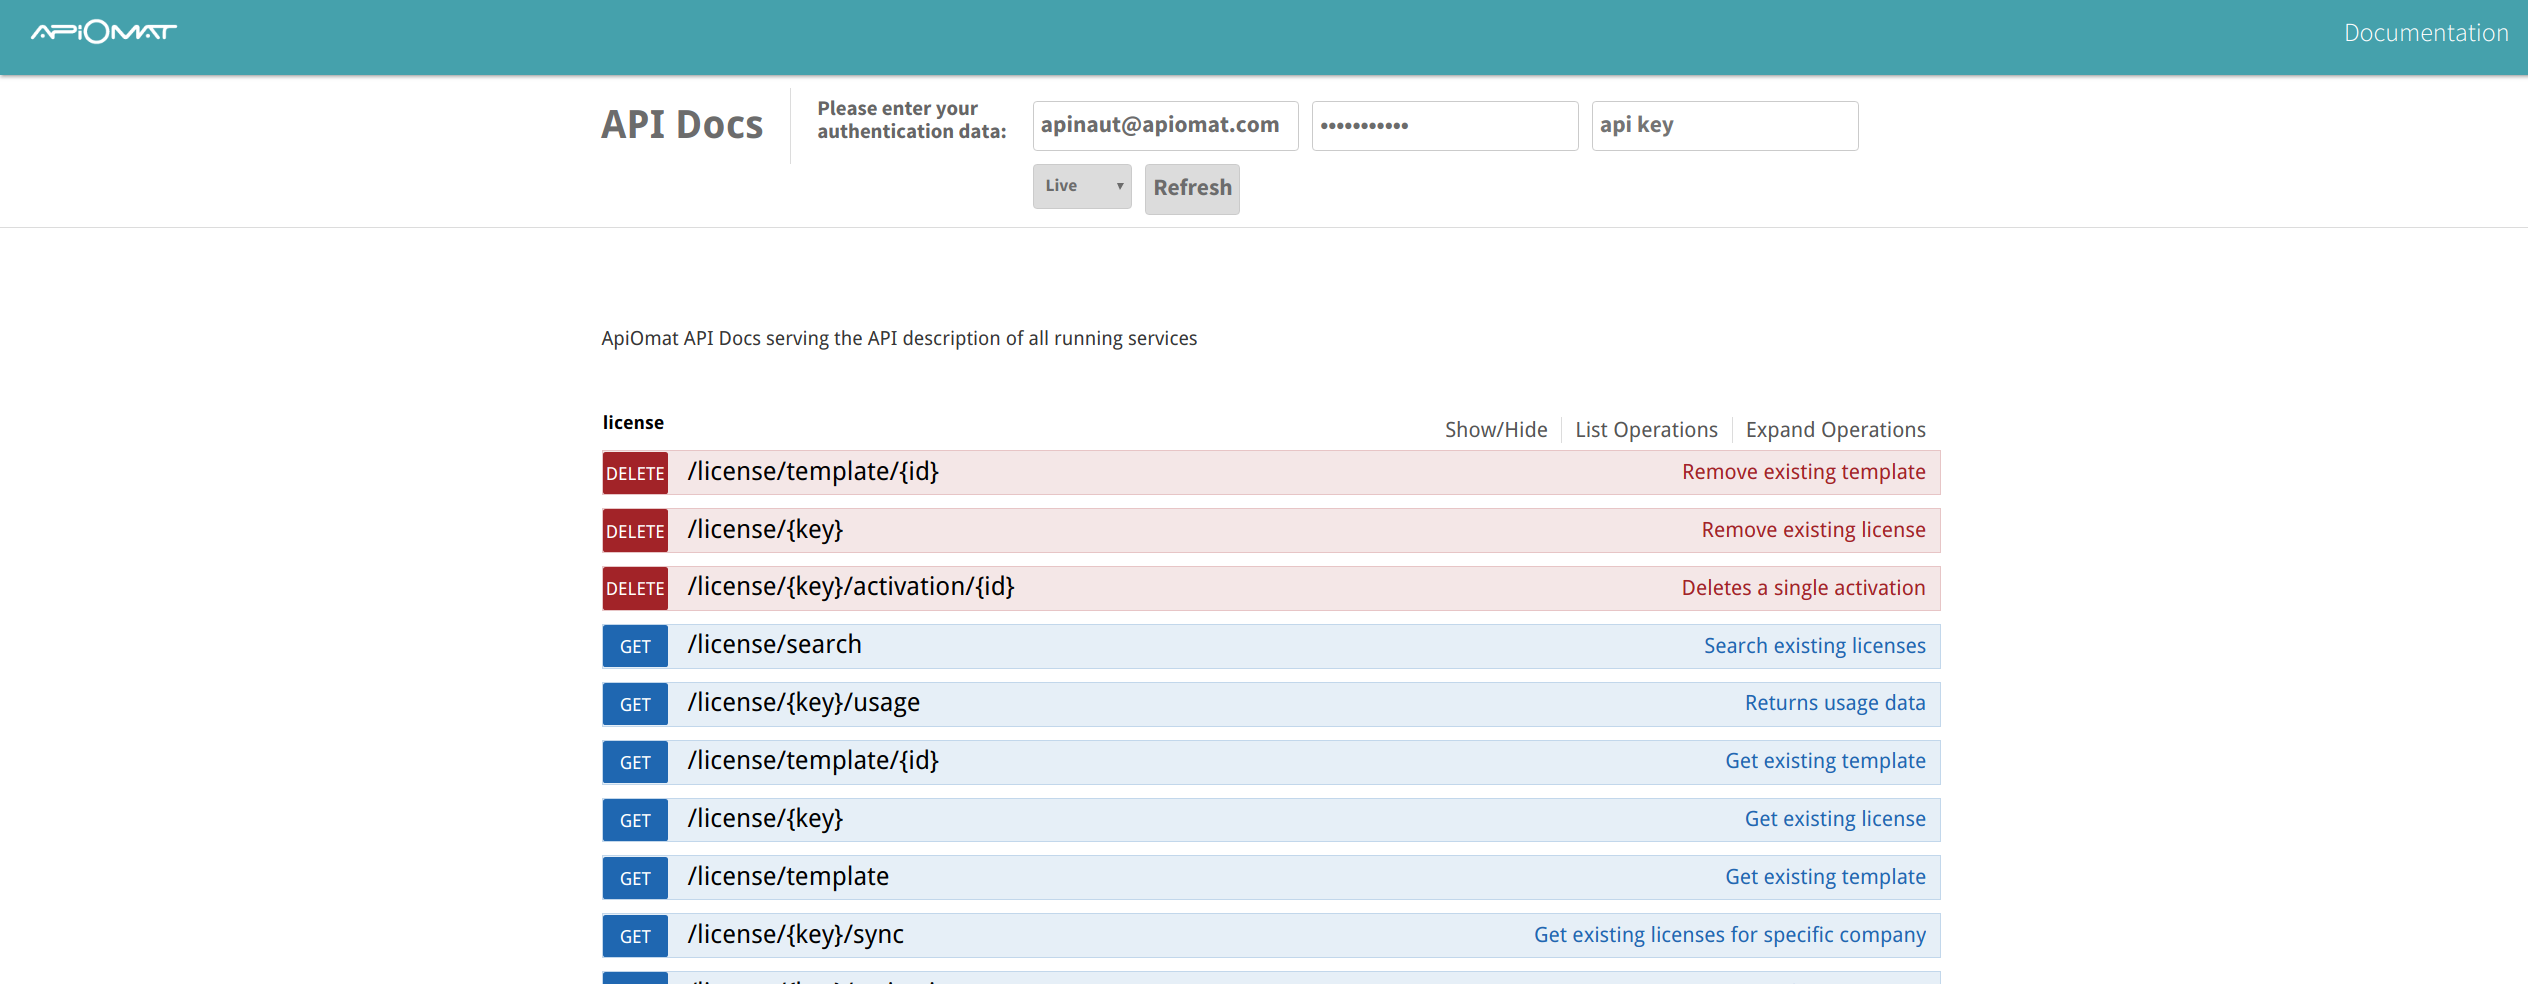
Task: Expand the /license/search path
Action: tap(774, 645)
